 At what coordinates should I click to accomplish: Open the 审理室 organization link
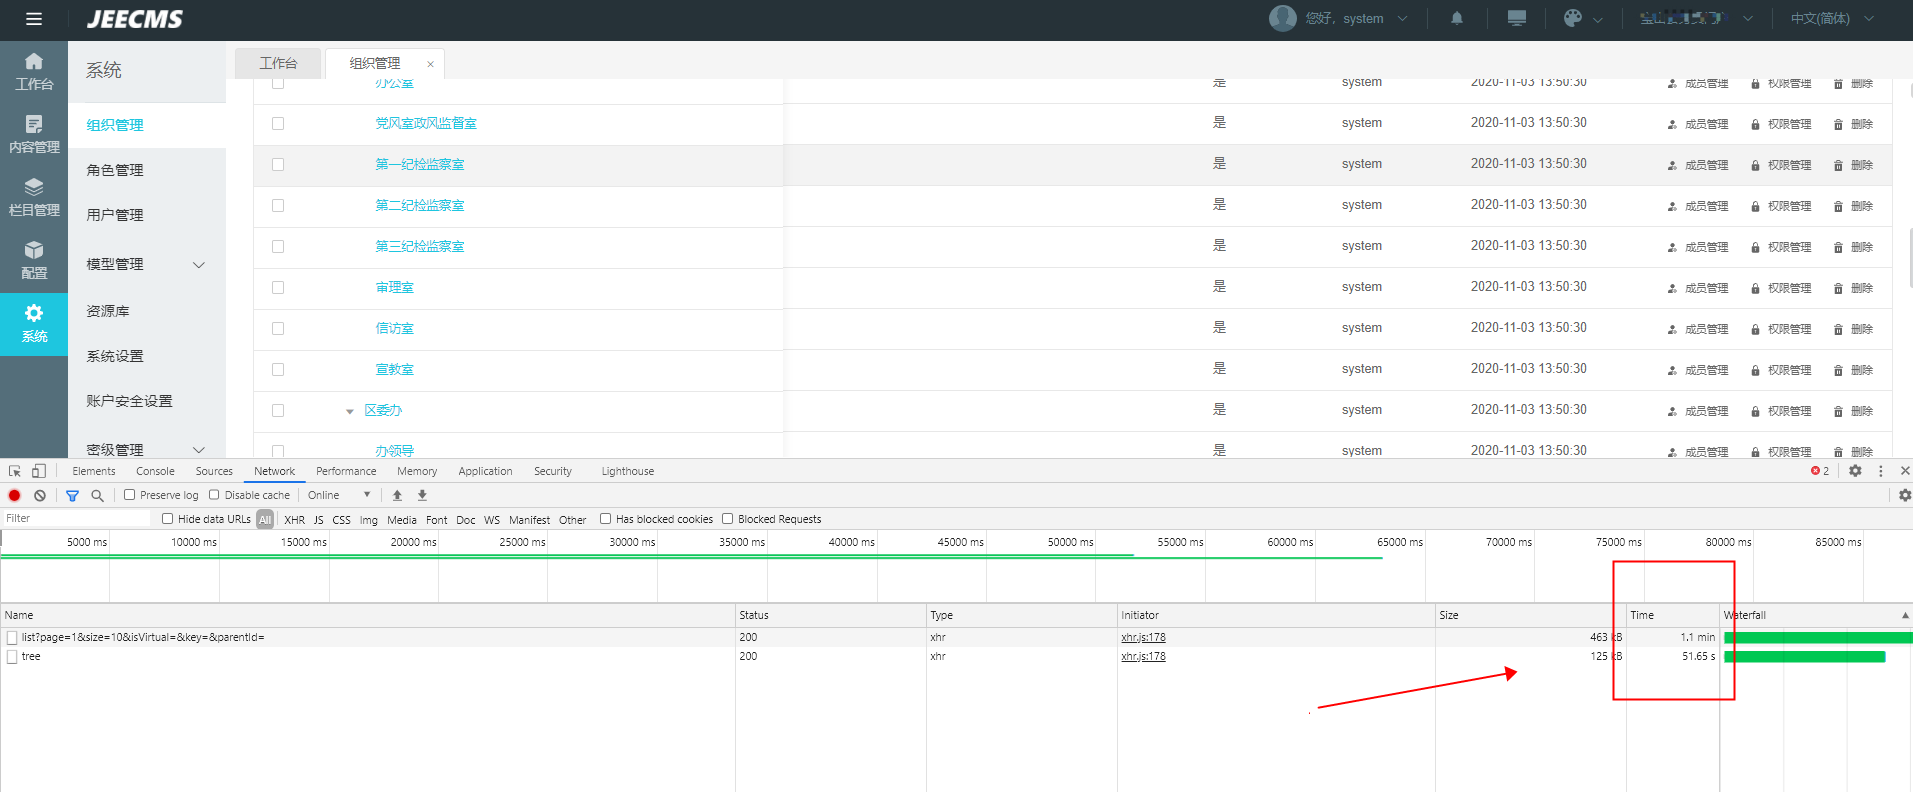tap(394, 287)
